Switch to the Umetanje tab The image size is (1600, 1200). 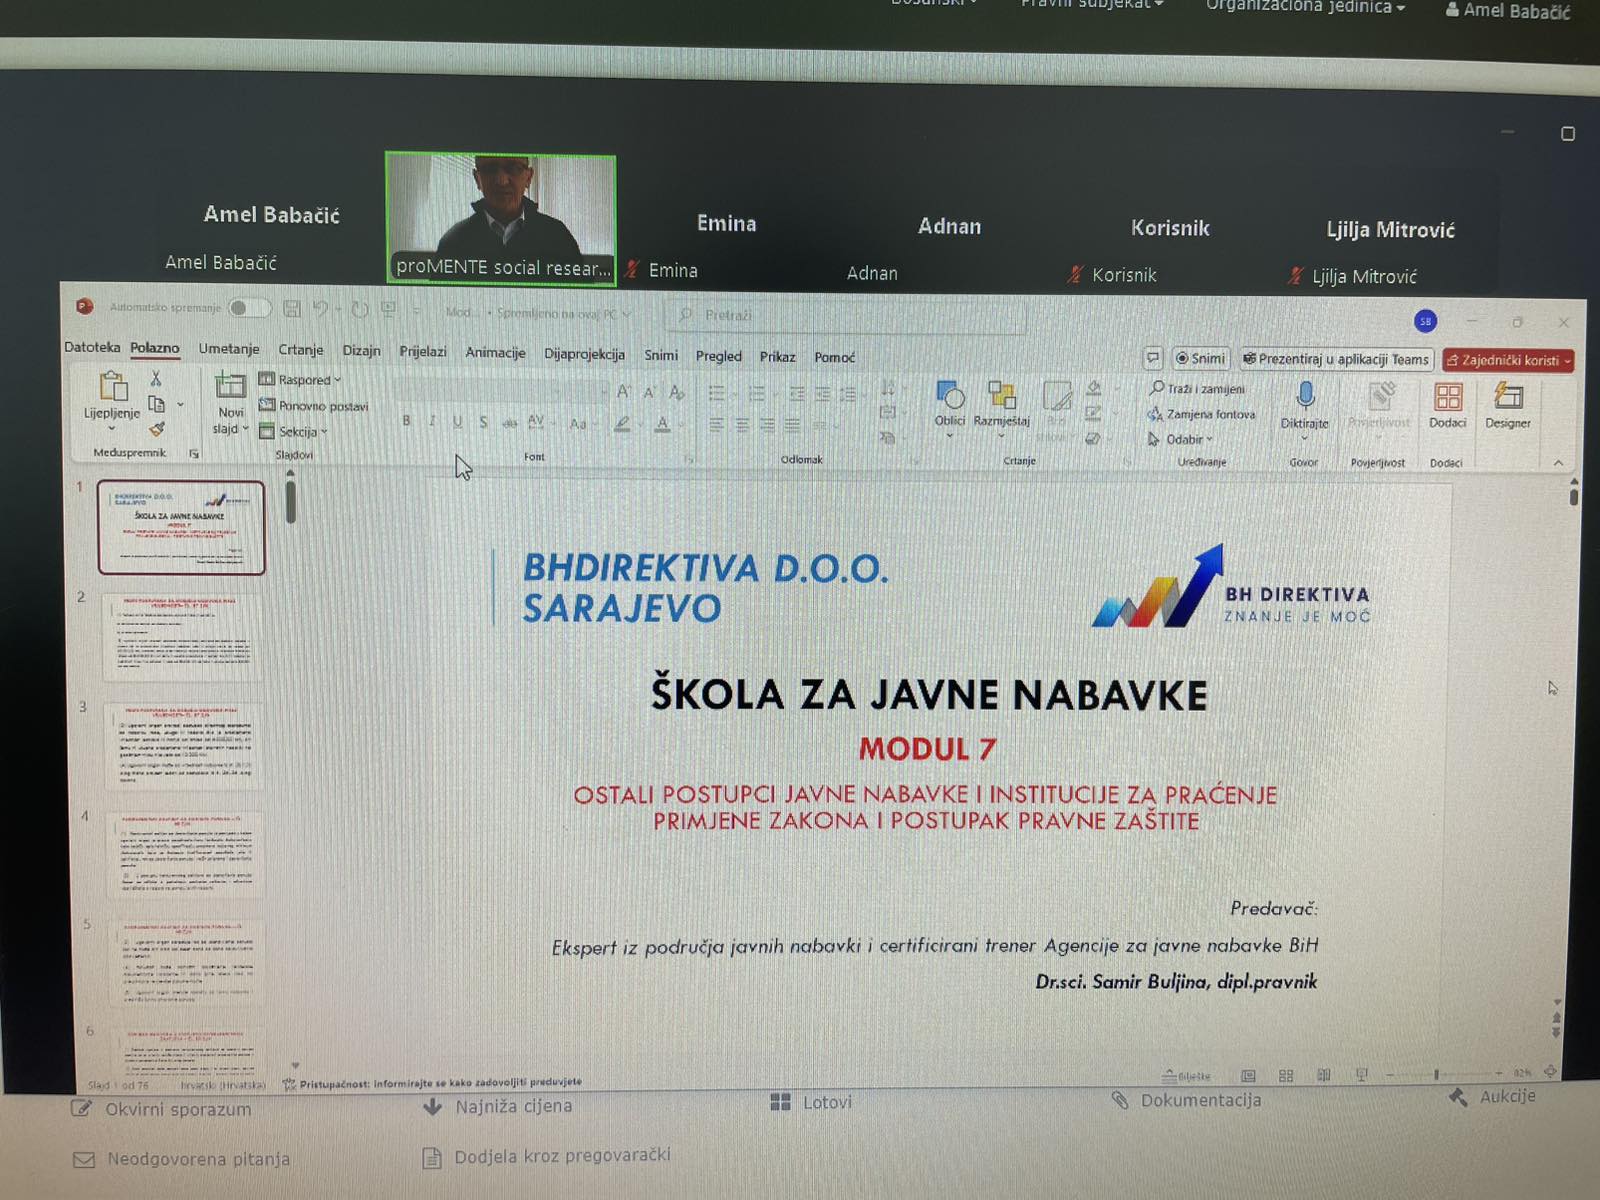pos(229,348)
